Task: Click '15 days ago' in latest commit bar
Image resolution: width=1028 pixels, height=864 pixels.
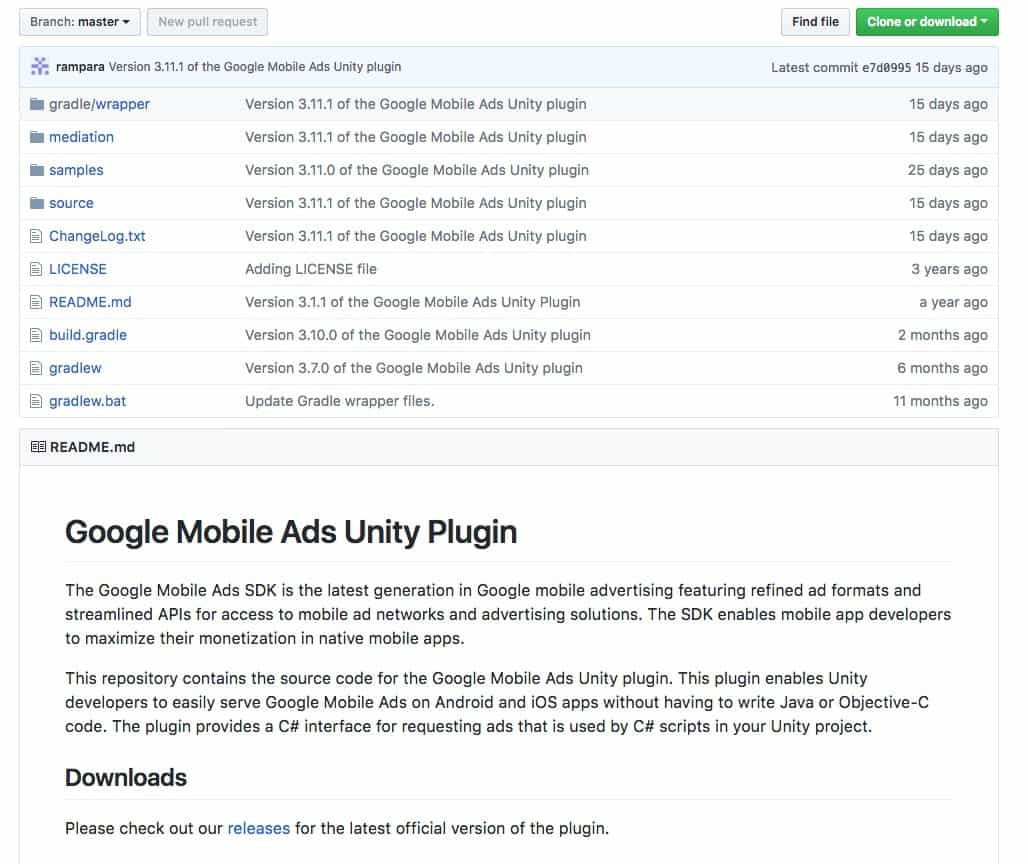Action: [x=951, y=68]
